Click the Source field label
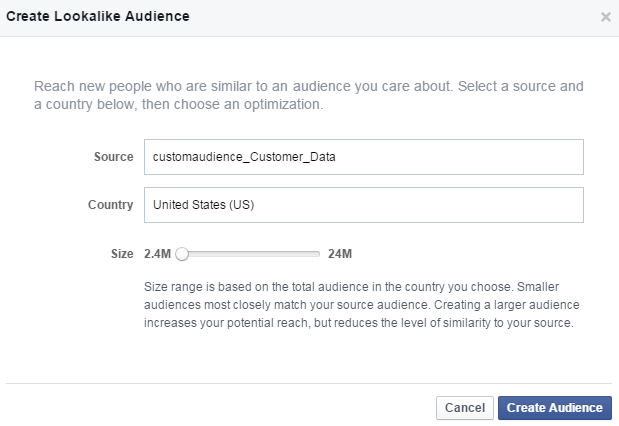This screenshot has width=619, height=426. click(113, 157)
